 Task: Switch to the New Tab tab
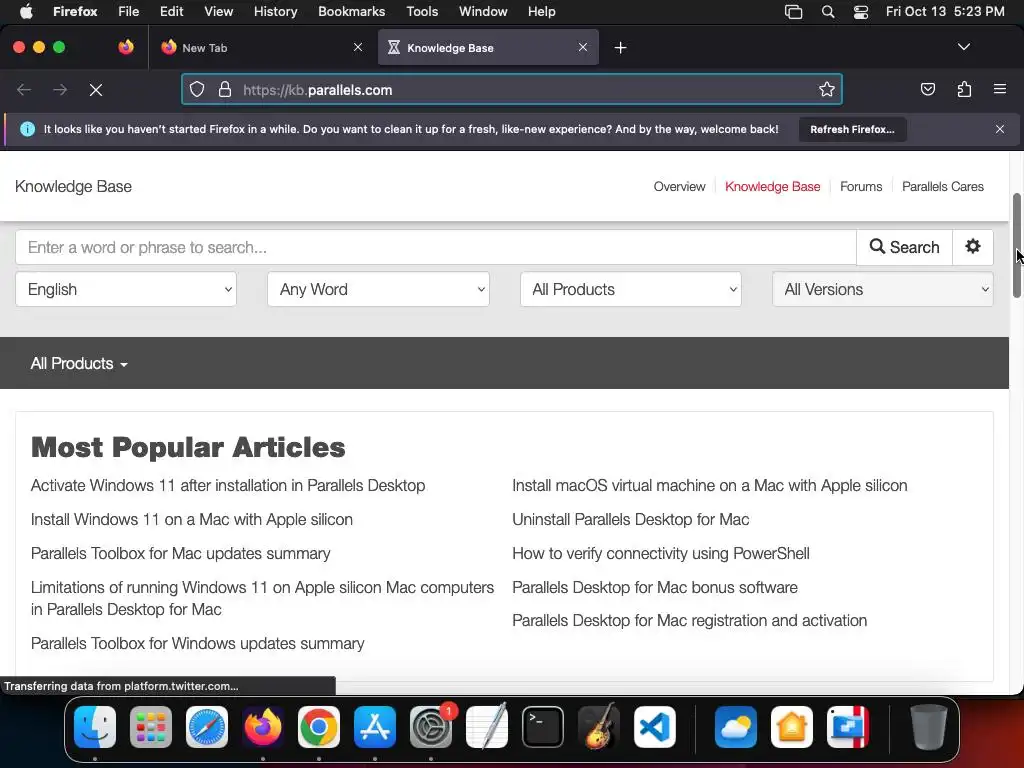(x=261, y=47)
